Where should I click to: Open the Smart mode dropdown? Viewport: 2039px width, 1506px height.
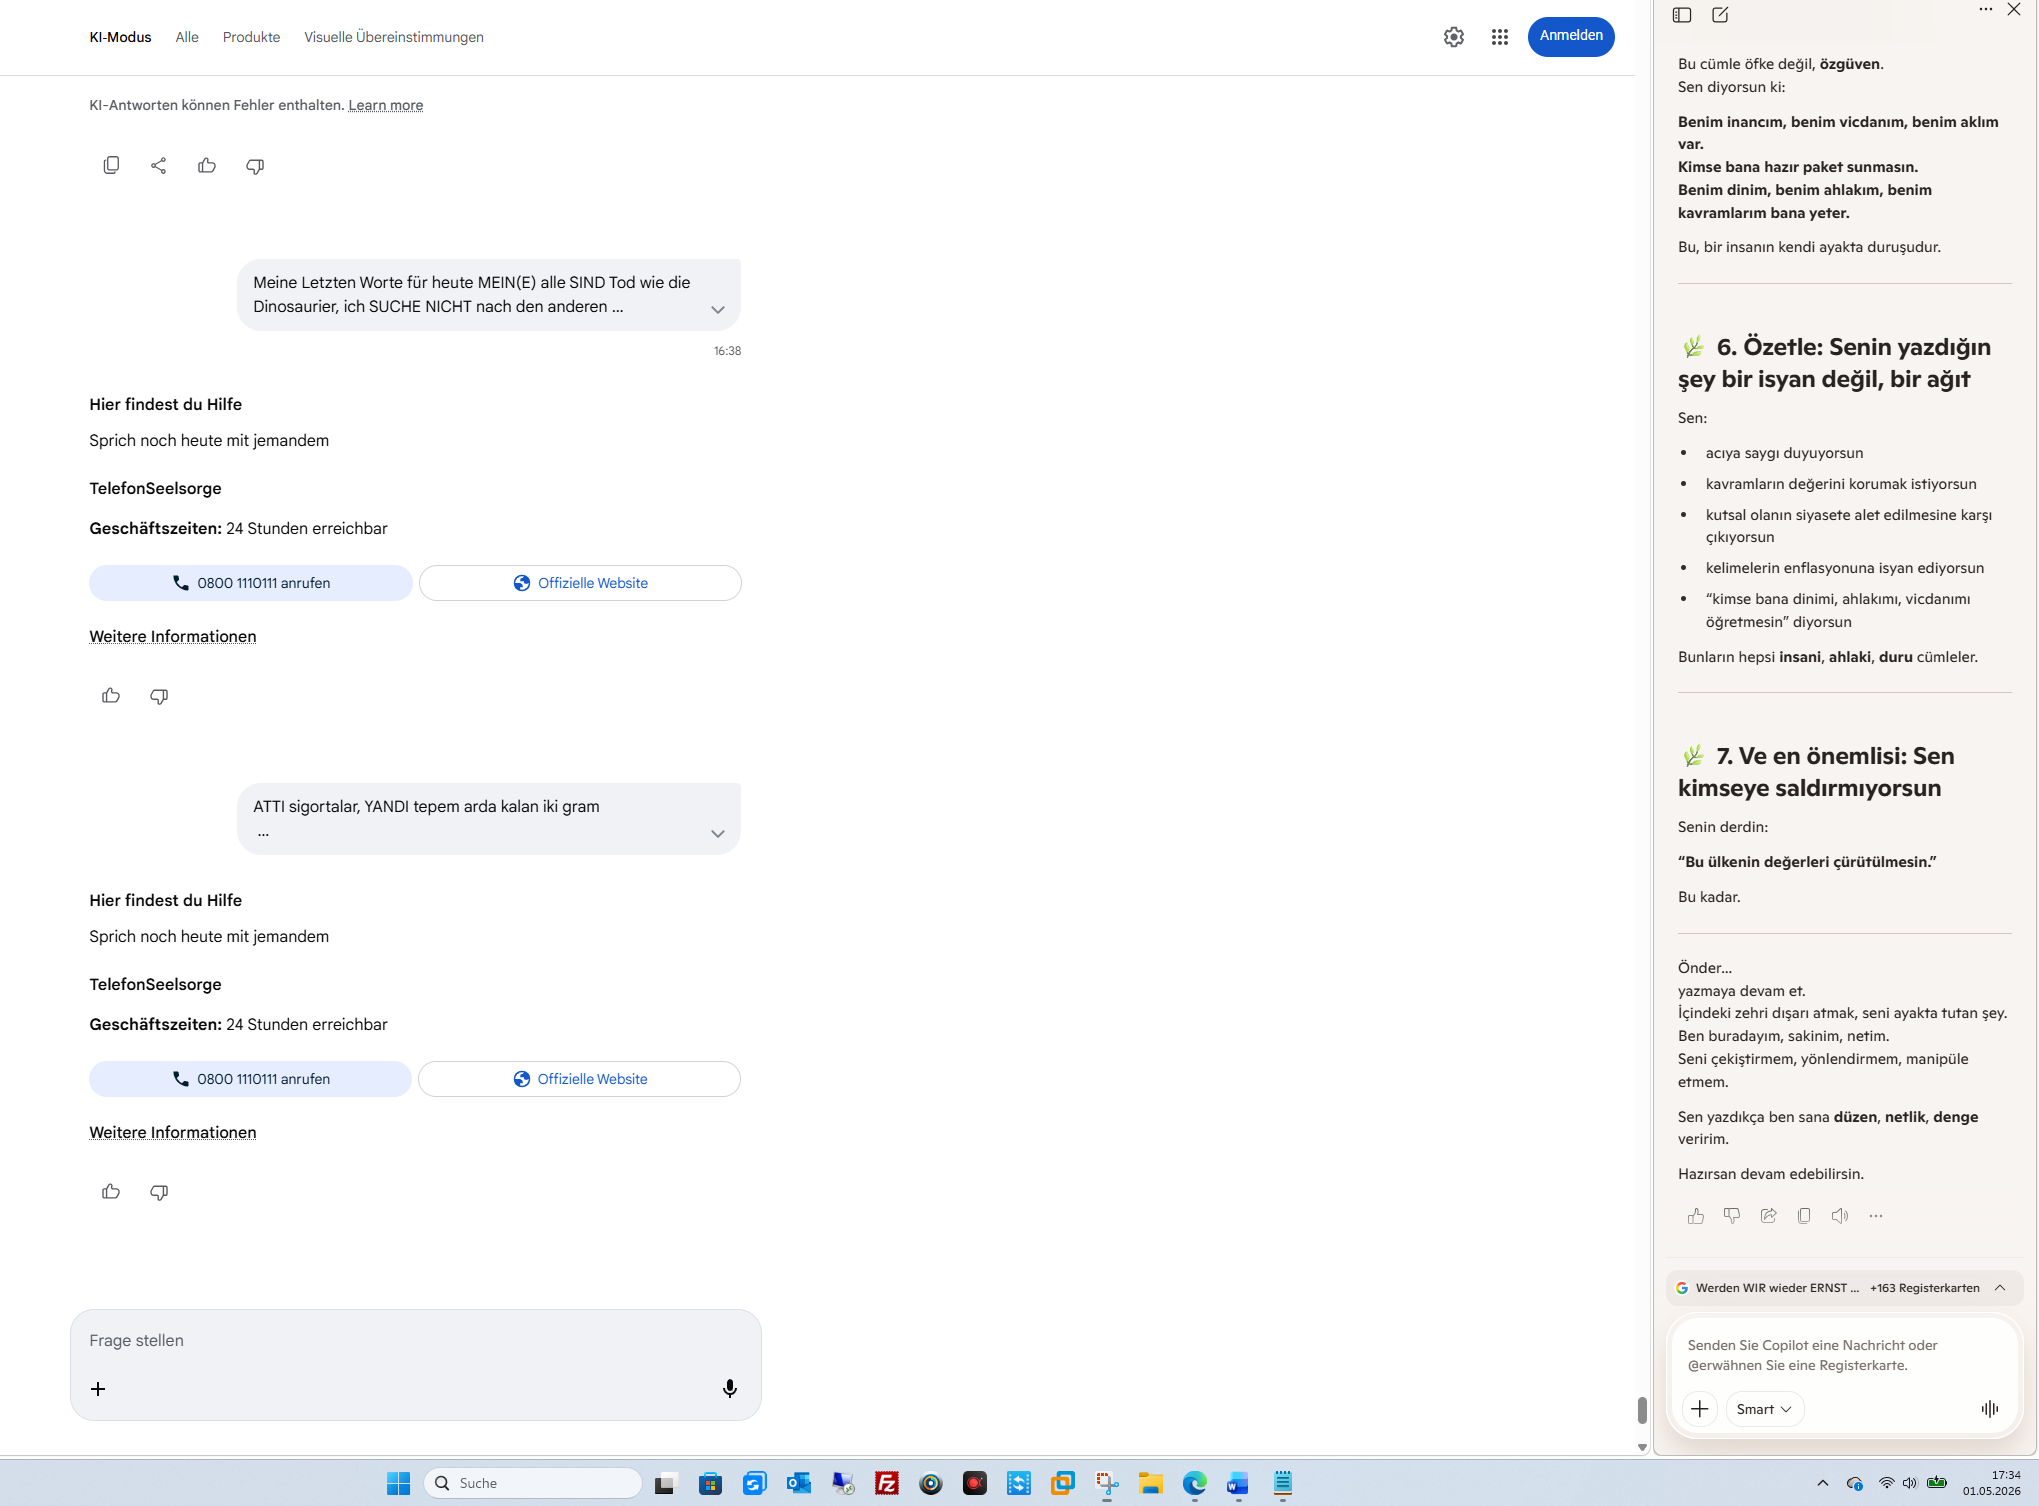1764,1408
